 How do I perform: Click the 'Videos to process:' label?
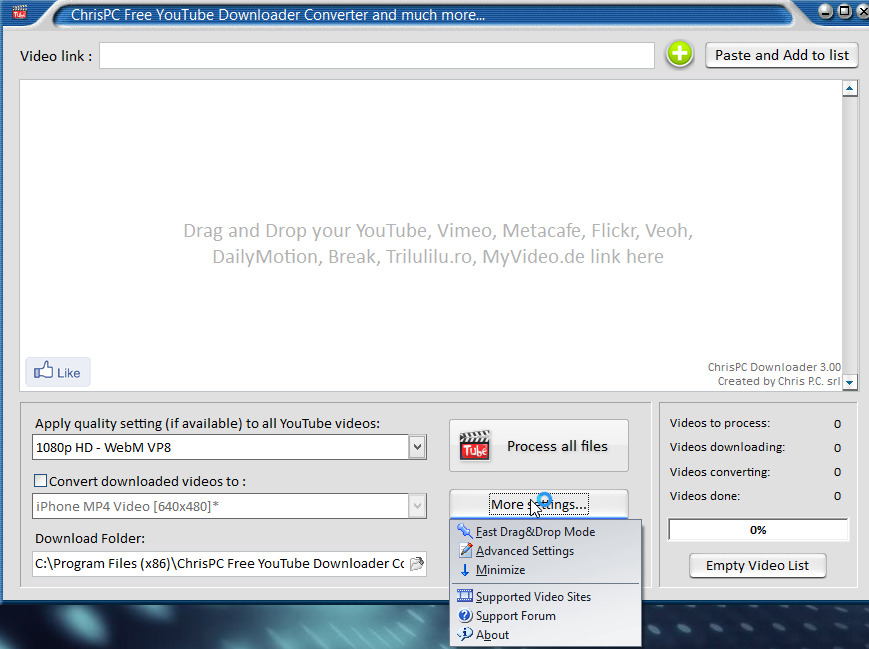coord(719,423)
